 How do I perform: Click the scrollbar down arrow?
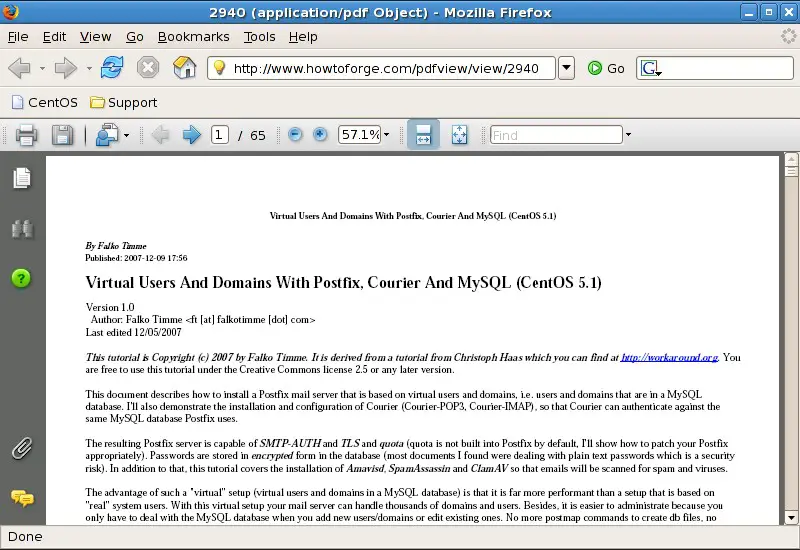tap(791, 518)
